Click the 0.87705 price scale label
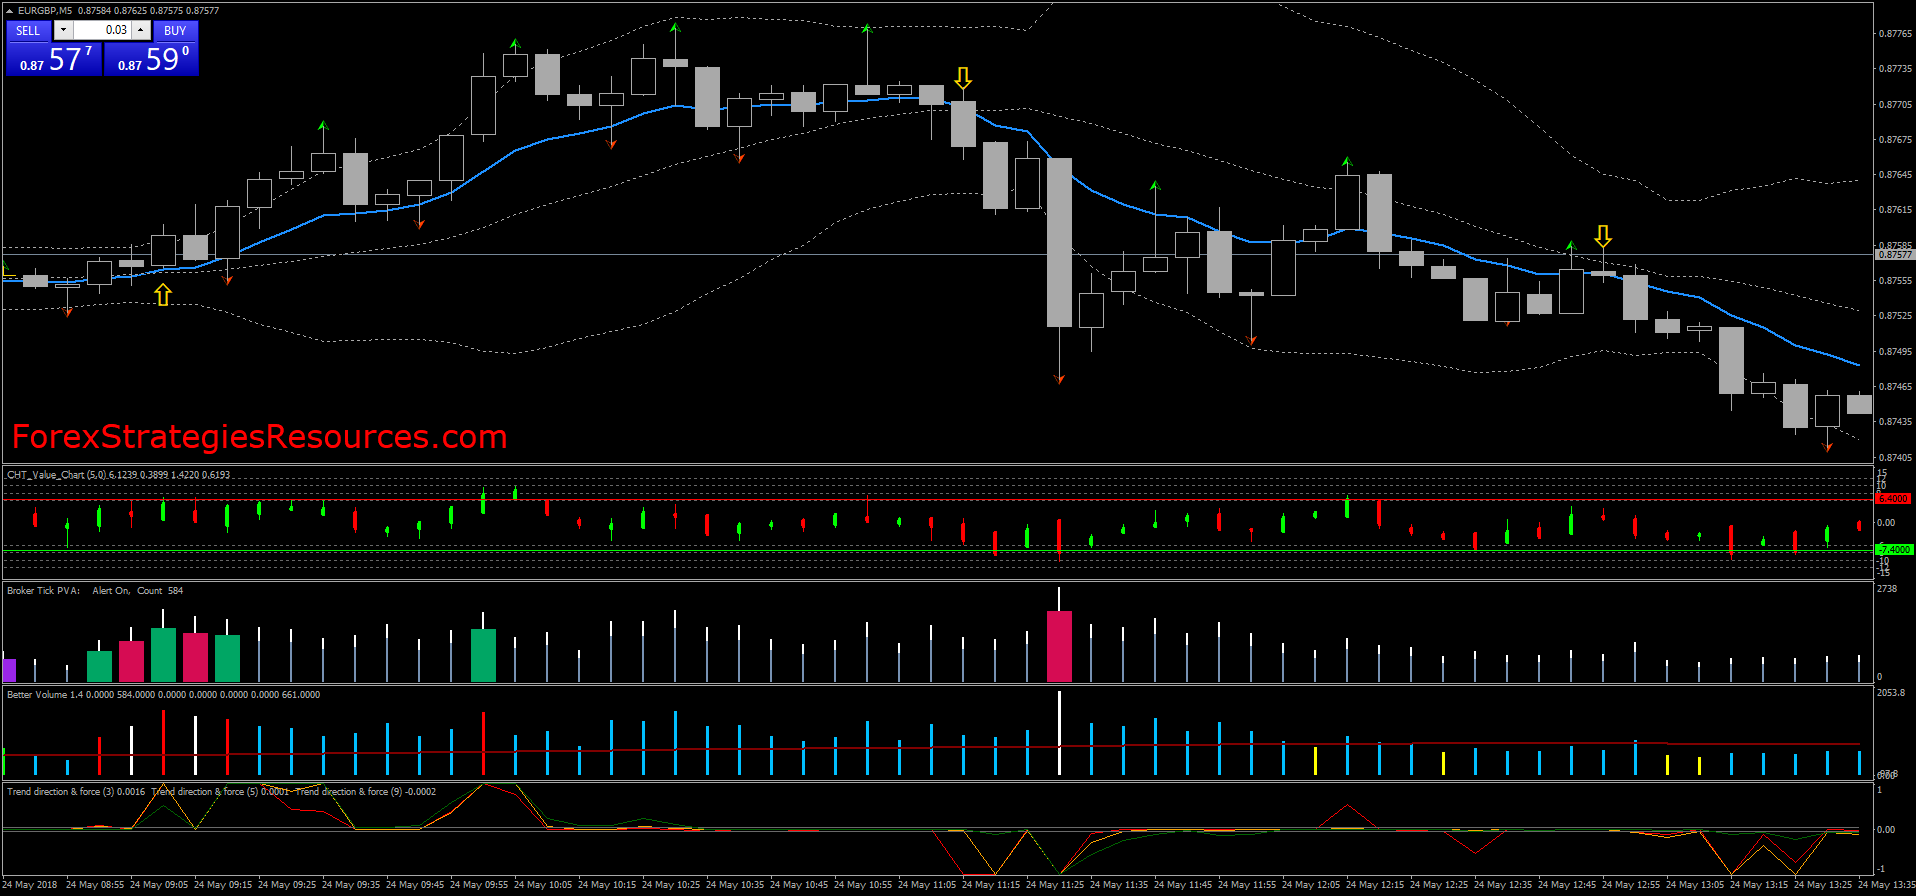The height and width of the screenshot is (896, 1916). [x=1896, y=104]
